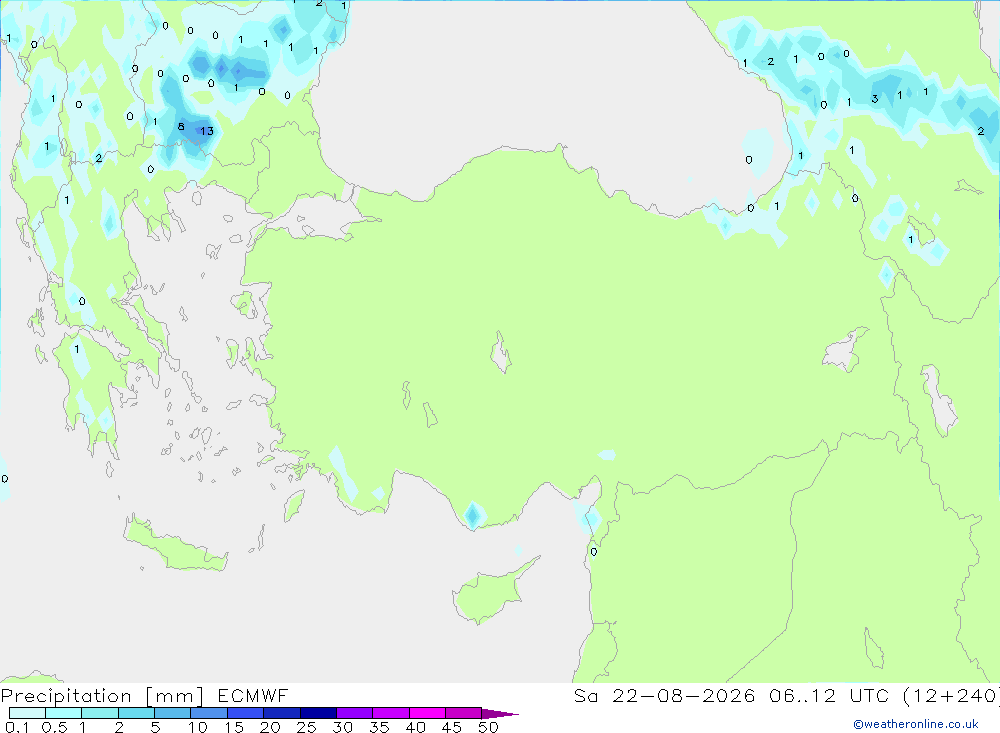
Task: Select the 2–5 mm legend swatch
Action: [136, 713]
